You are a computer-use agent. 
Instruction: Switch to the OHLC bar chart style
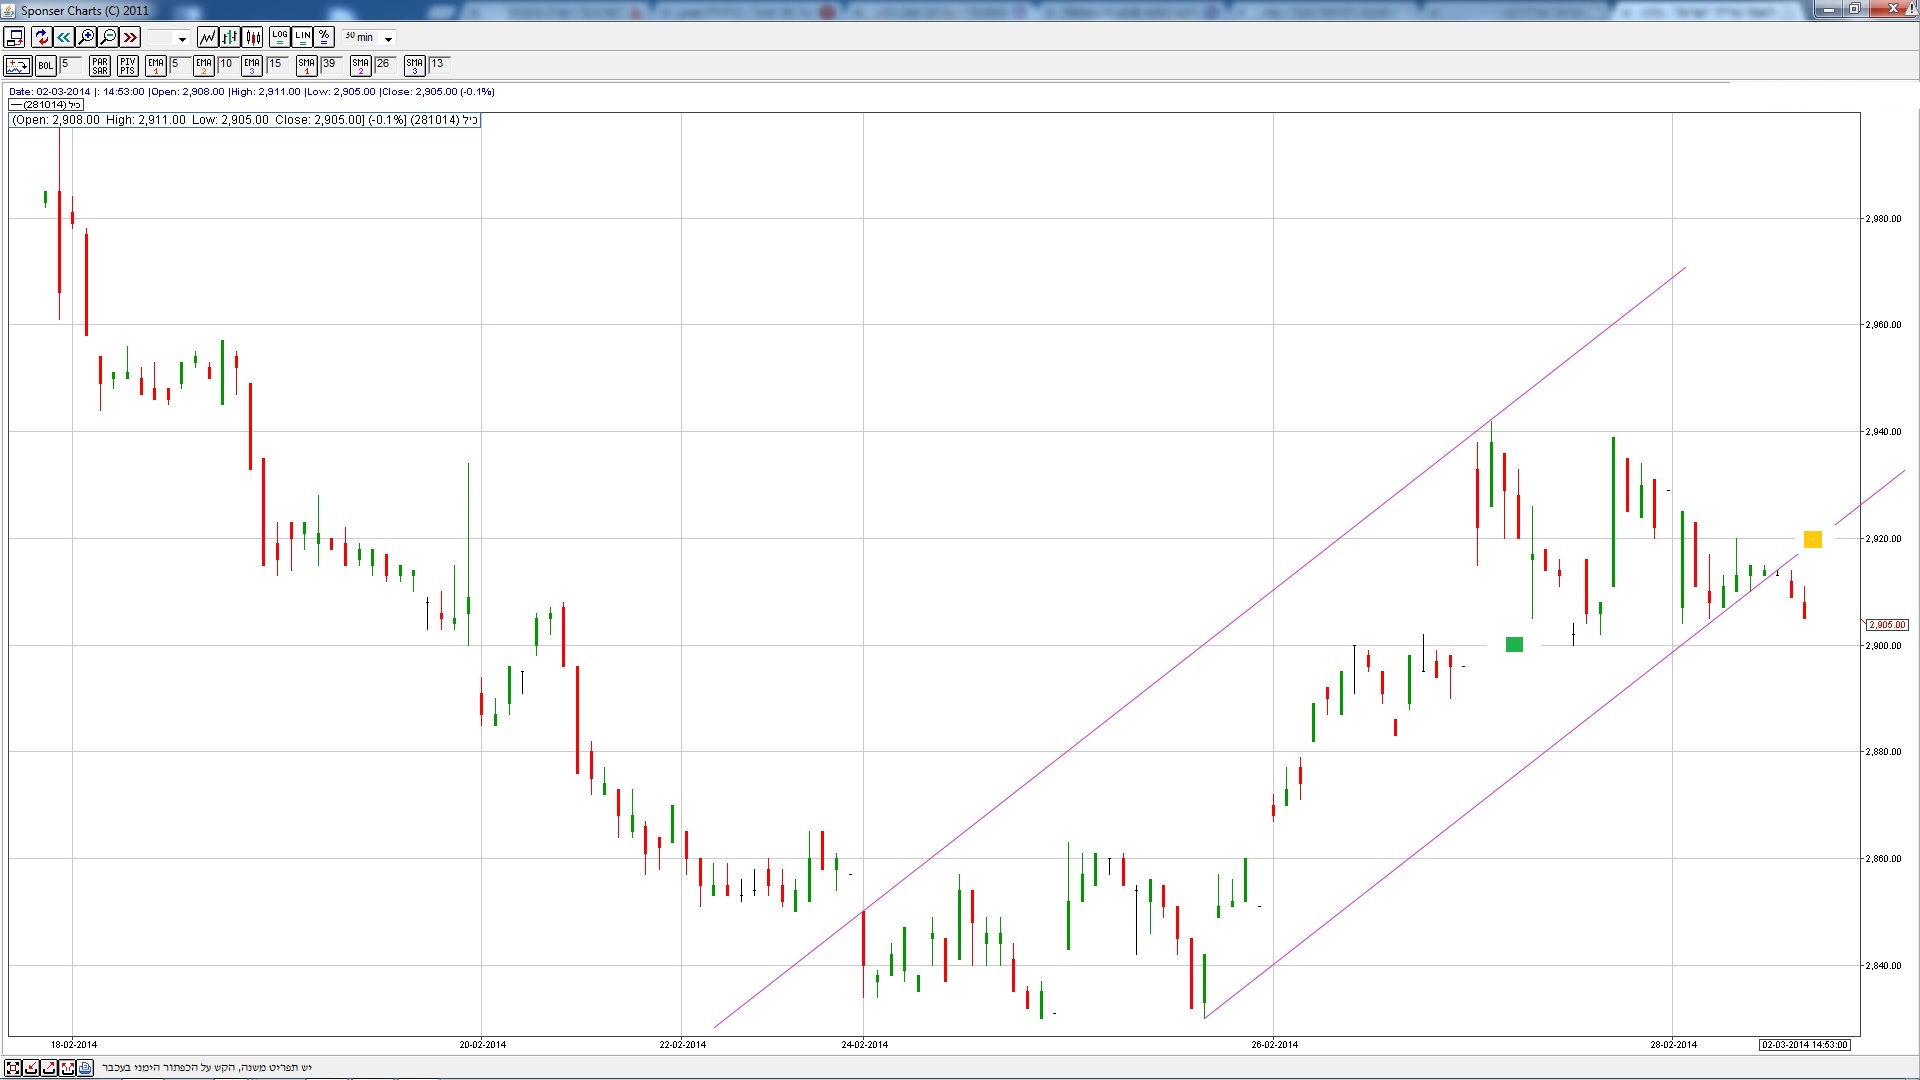230,37
